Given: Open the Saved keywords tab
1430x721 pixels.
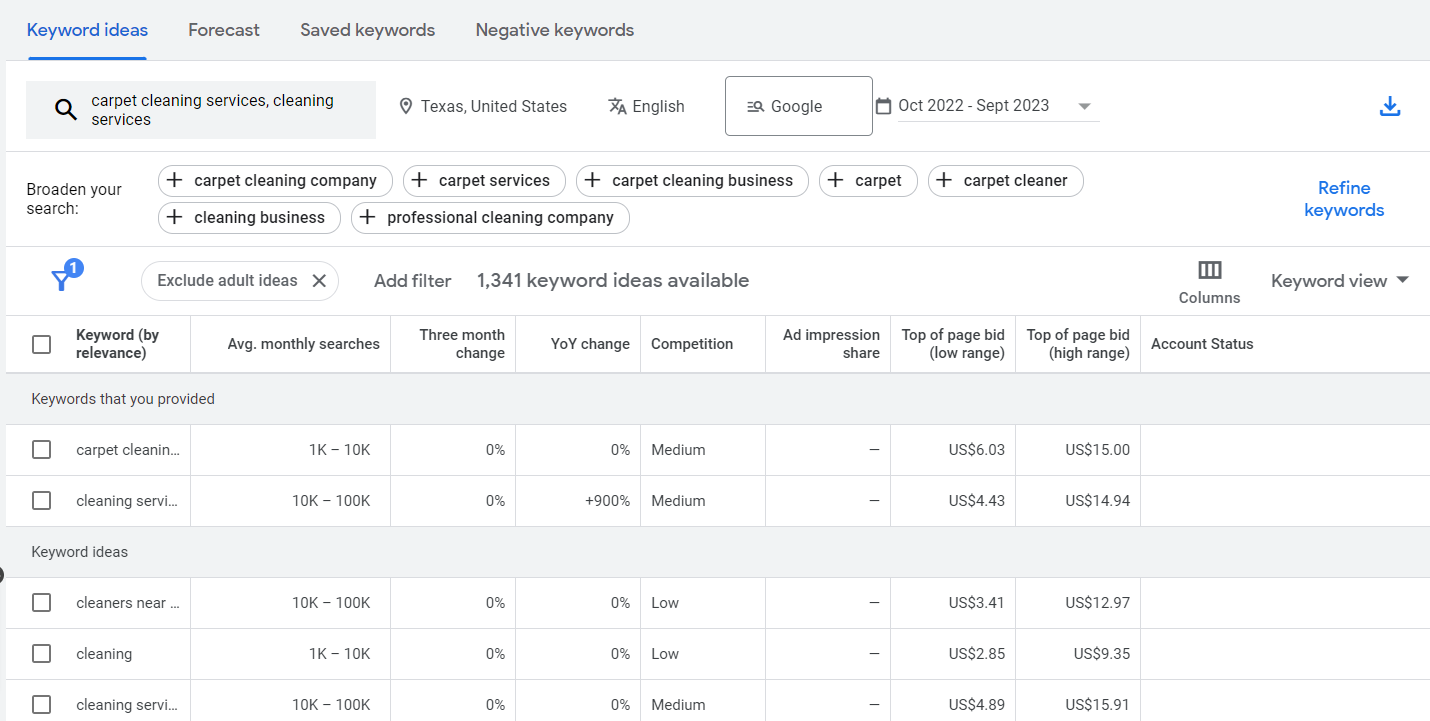Looking at the screenshot, I should 367,30.
